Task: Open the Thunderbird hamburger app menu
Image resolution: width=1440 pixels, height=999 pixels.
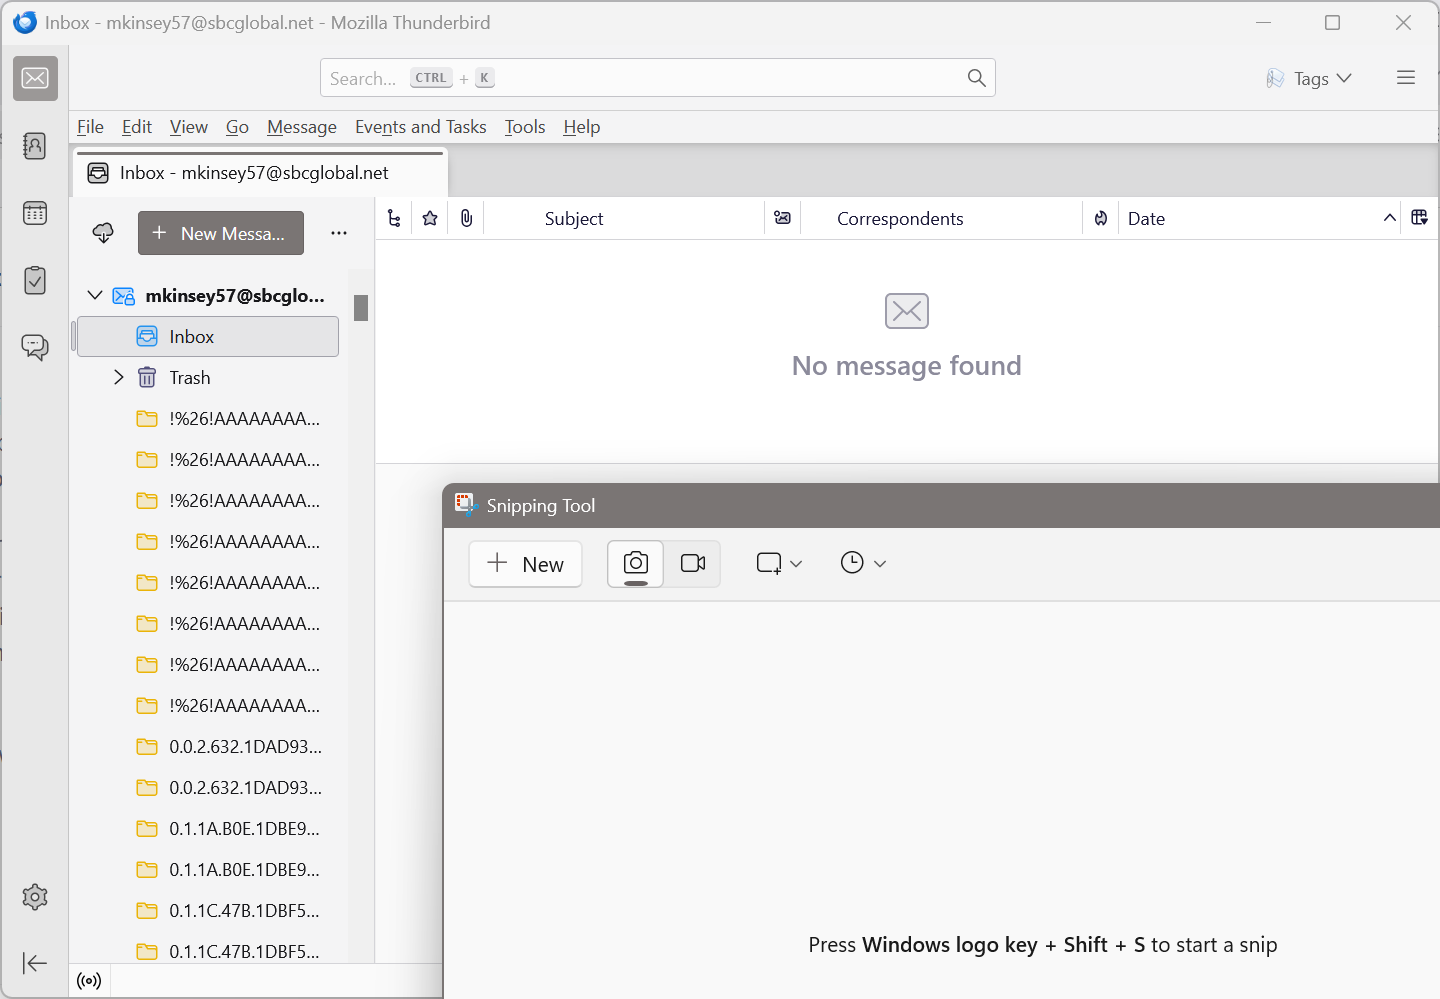Action: 1405,78
